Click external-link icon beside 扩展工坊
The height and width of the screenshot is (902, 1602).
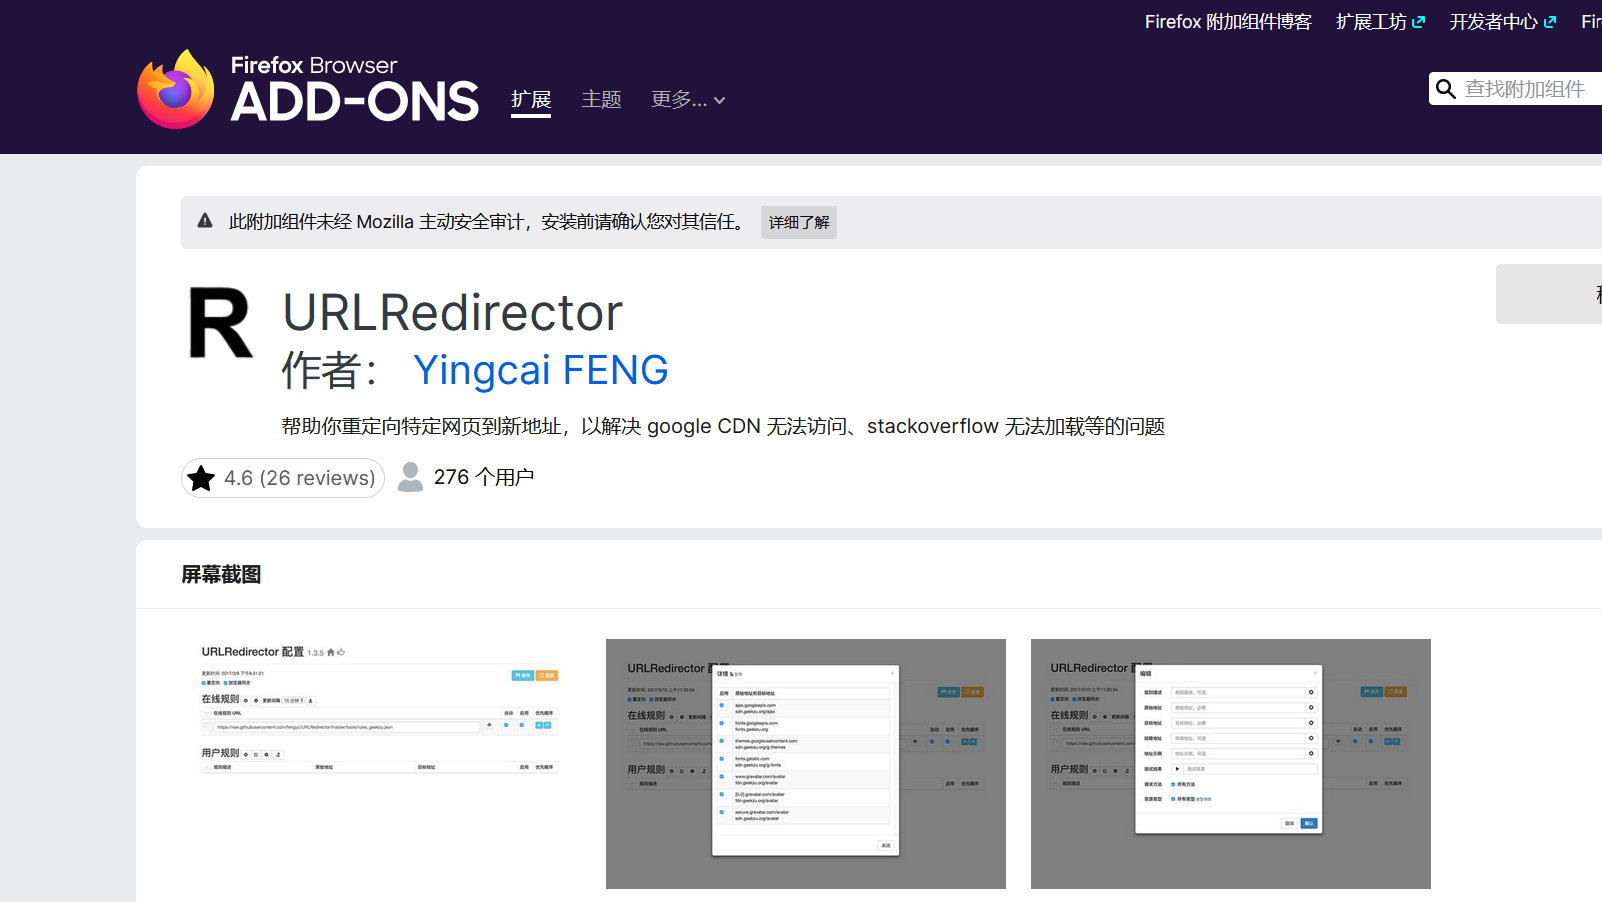click(1418, 22)
